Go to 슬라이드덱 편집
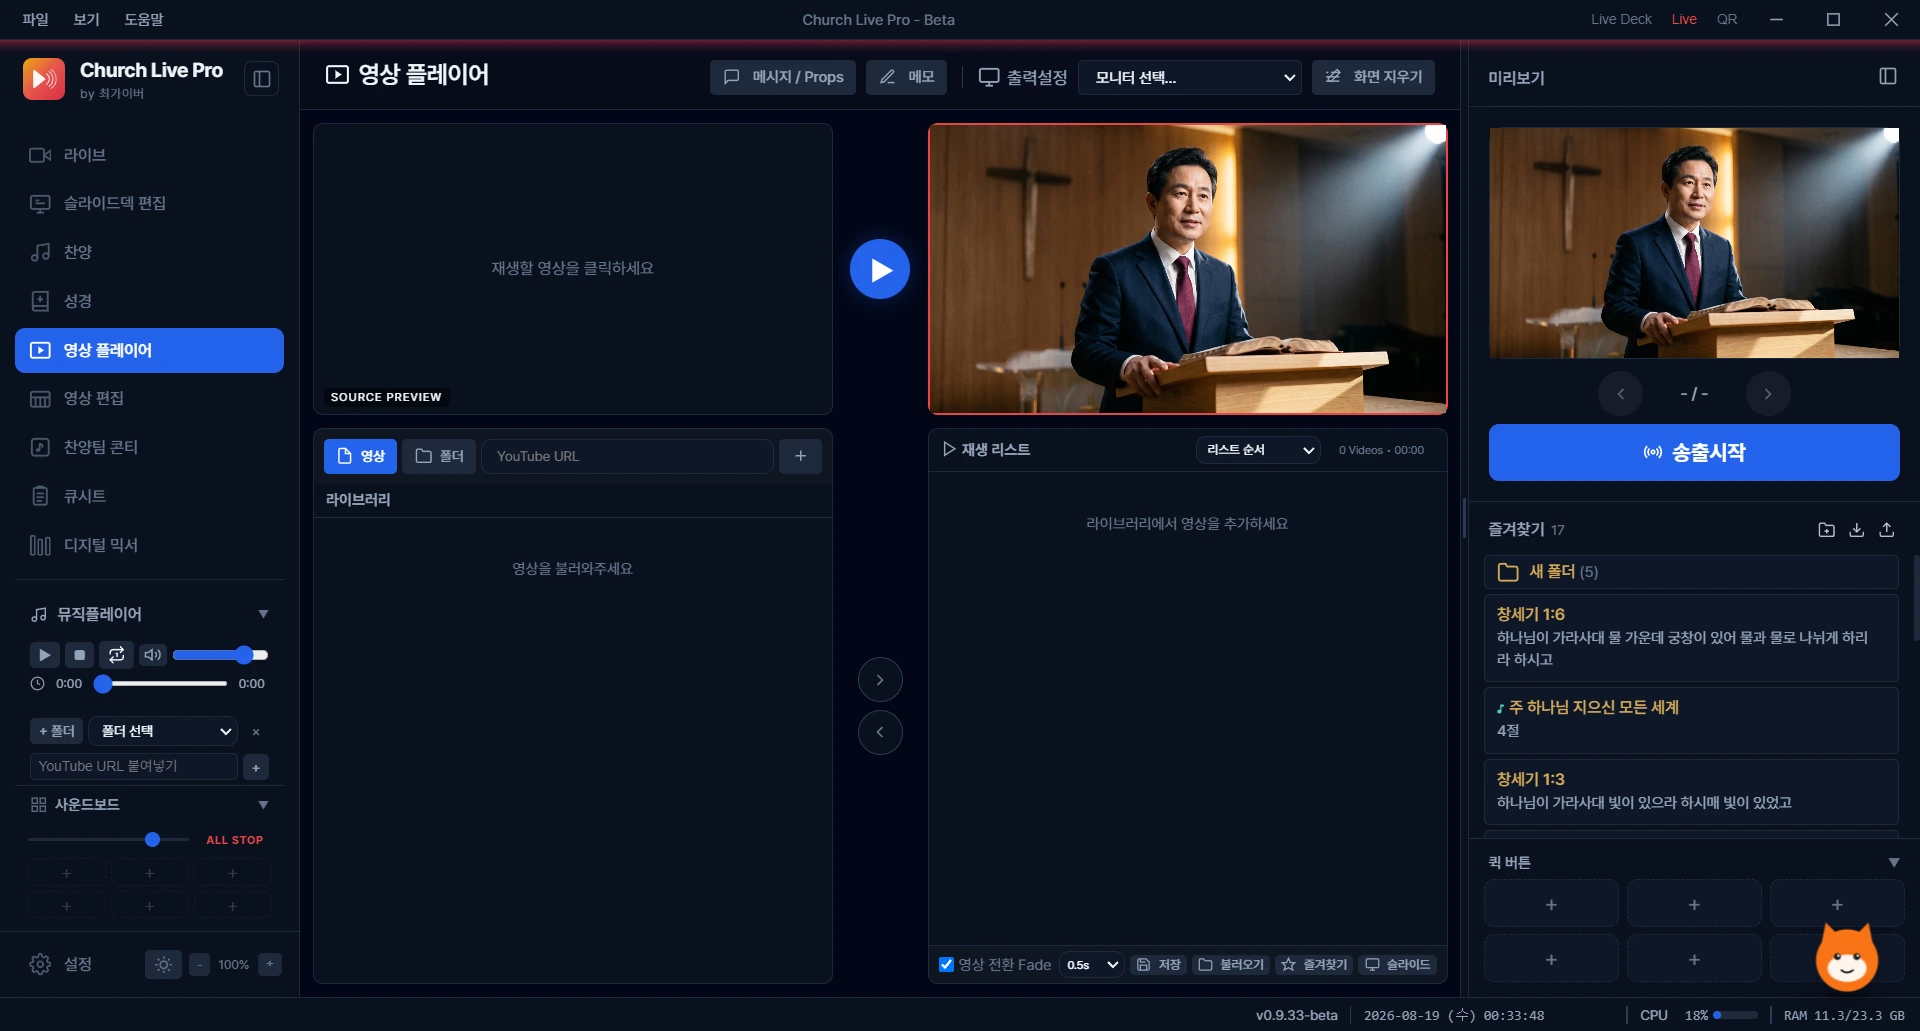1920x1031 pixels. pos(149,204)
